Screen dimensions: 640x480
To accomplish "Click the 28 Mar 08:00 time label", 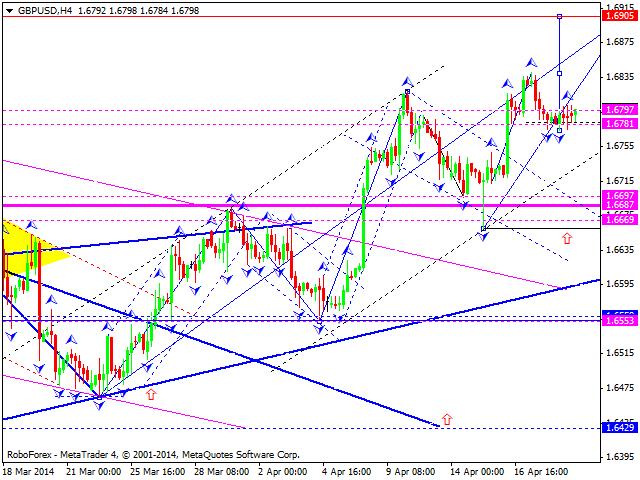I will click(x=222, y=472).
